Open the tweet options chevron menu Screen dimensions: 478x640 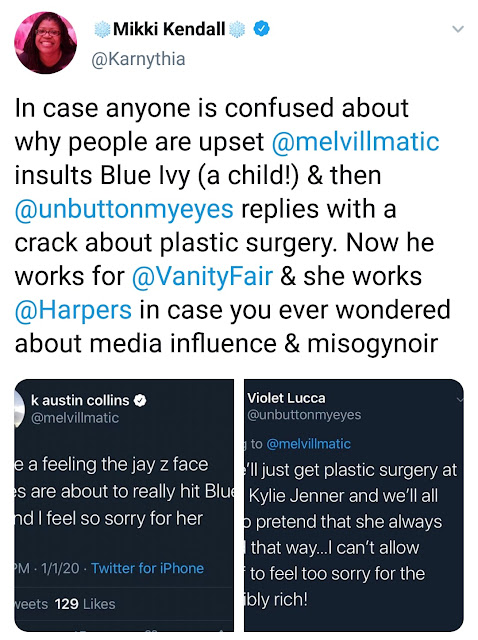(x=458, y=29)
